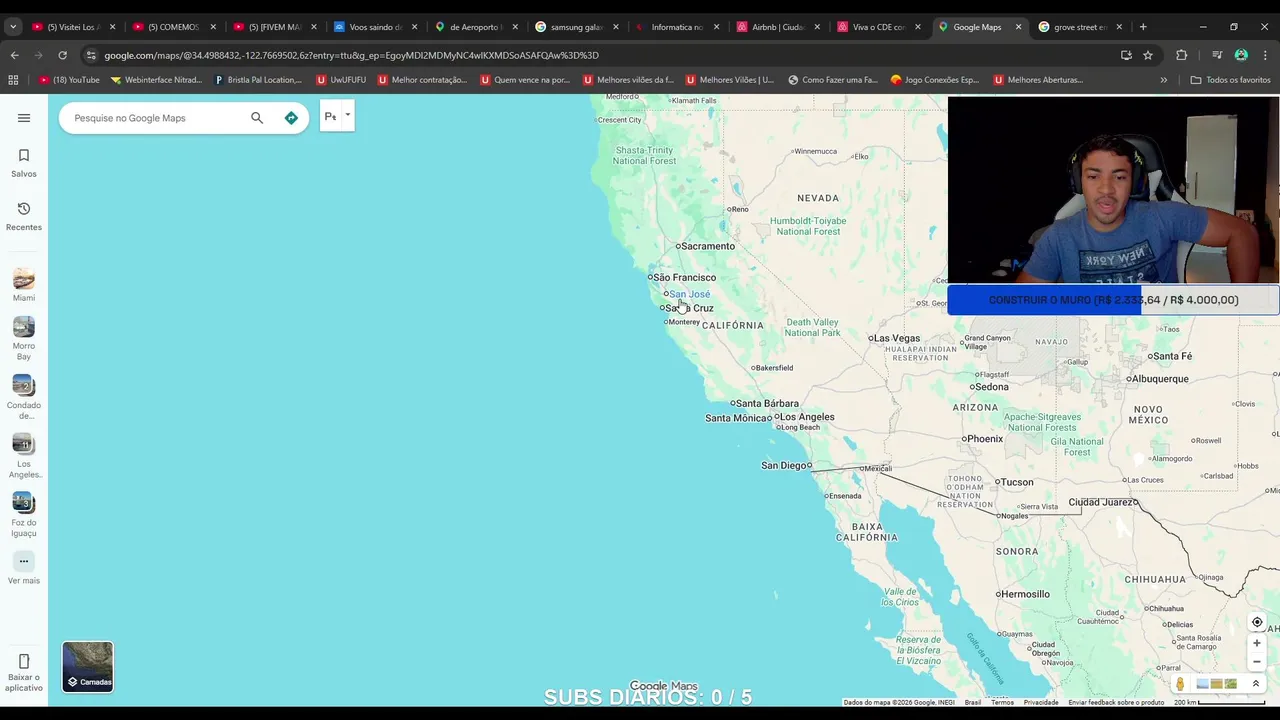Open the UwUFUFU bookmark

[x=341, y=80]
